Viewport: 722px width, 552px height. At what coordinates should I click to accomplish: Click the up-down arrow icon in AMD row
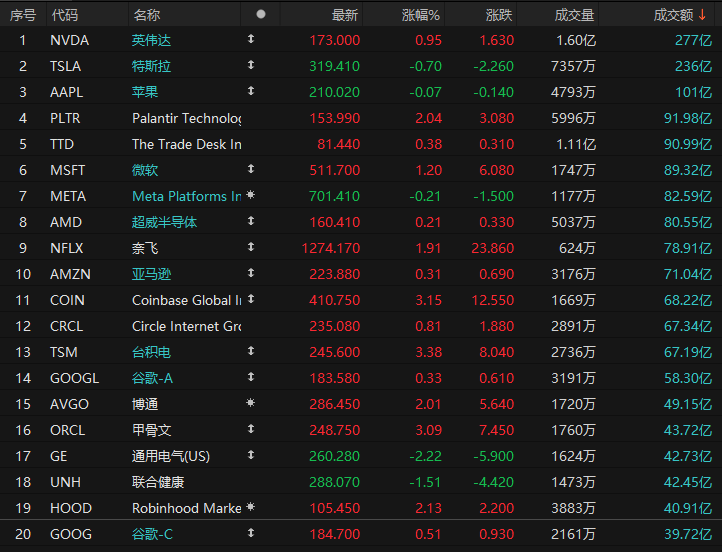[x=251, y=221]
